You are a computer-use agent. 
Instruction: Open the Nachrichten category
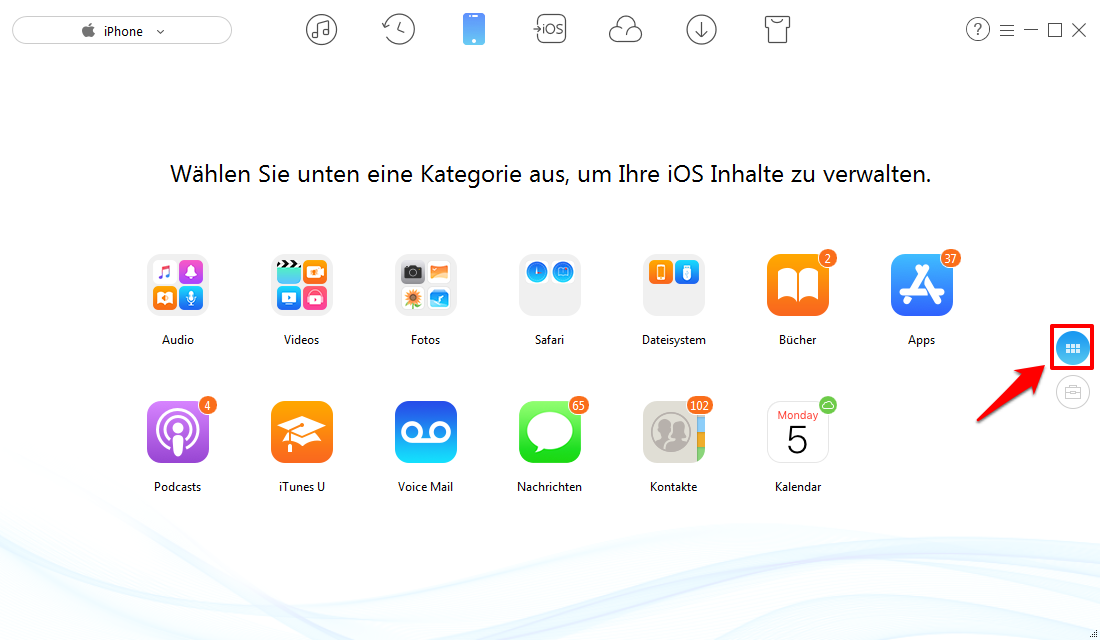[549, 432]
